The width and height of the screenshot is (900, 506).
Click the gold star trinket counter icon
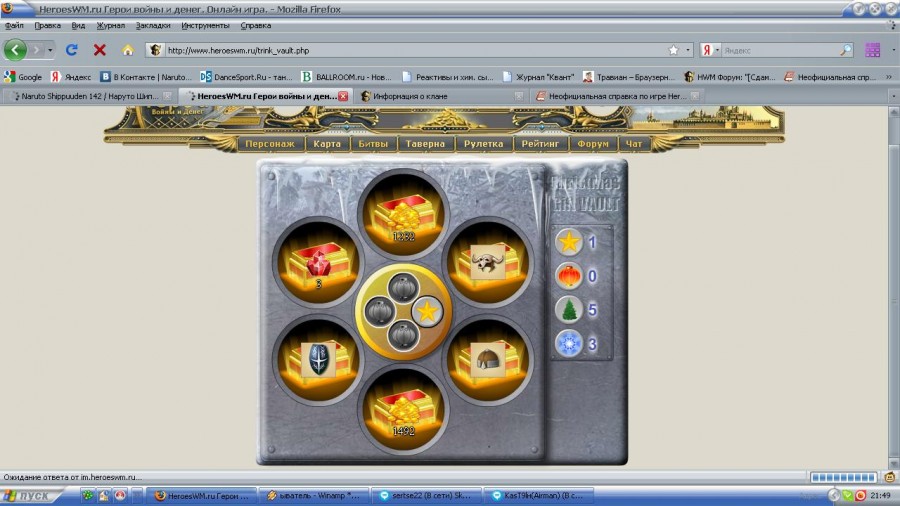(x=569, y=242)
